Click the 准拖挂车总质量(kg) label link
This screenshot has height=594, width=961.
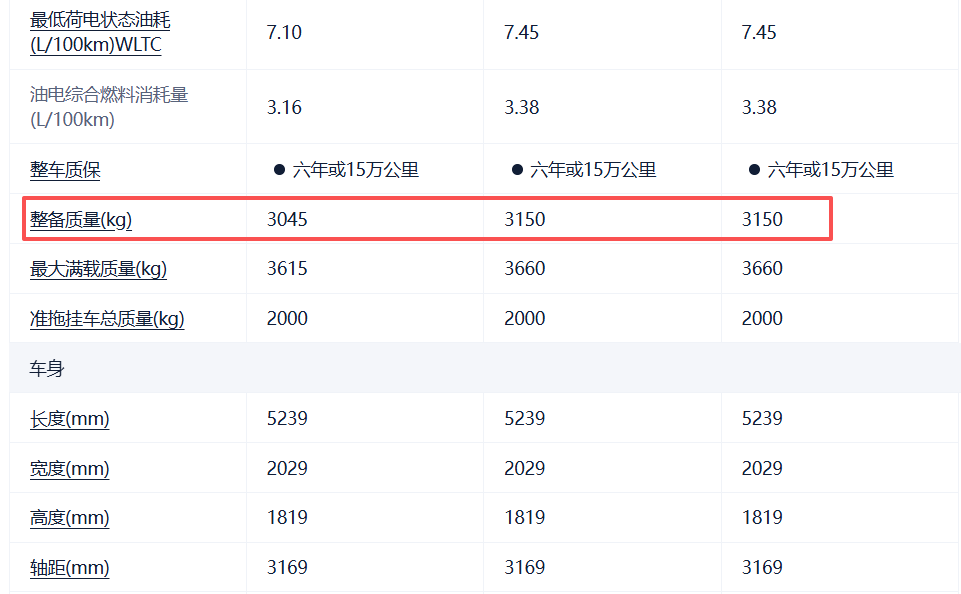[x=107, y=319]
